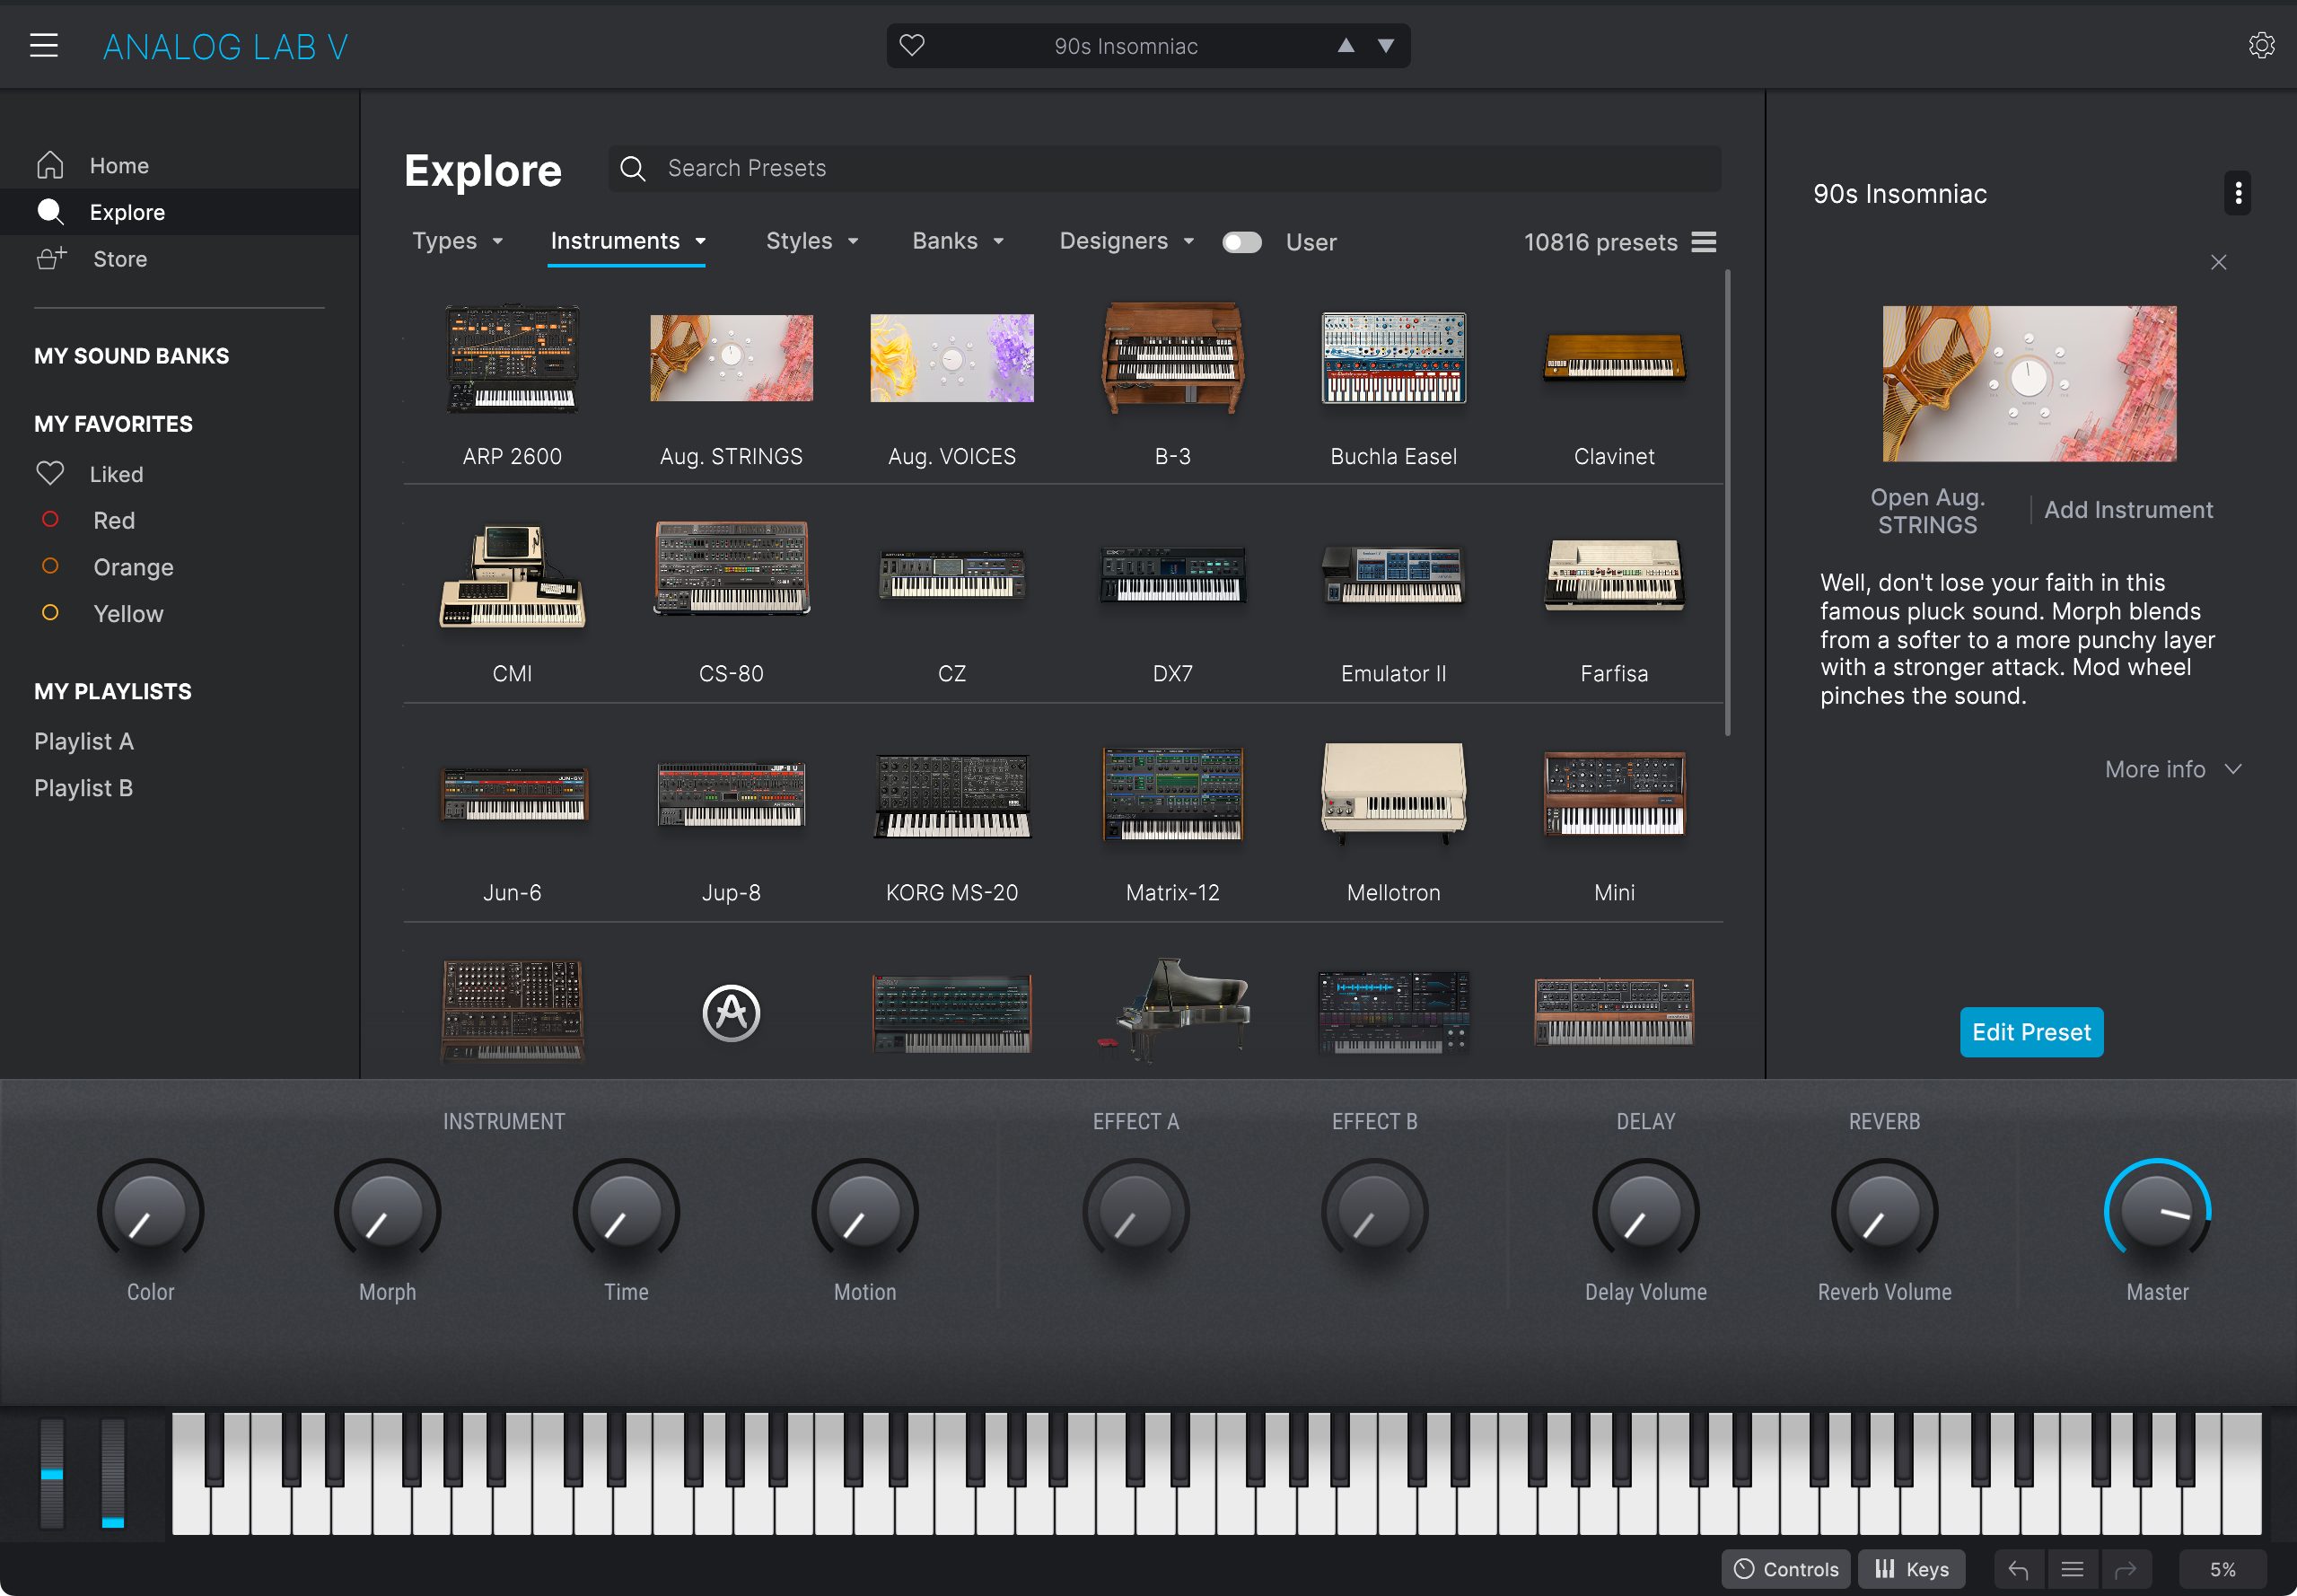Toggle the User presets switch
Viewport: 2297px width, 1596px height.
[1241, 242]
